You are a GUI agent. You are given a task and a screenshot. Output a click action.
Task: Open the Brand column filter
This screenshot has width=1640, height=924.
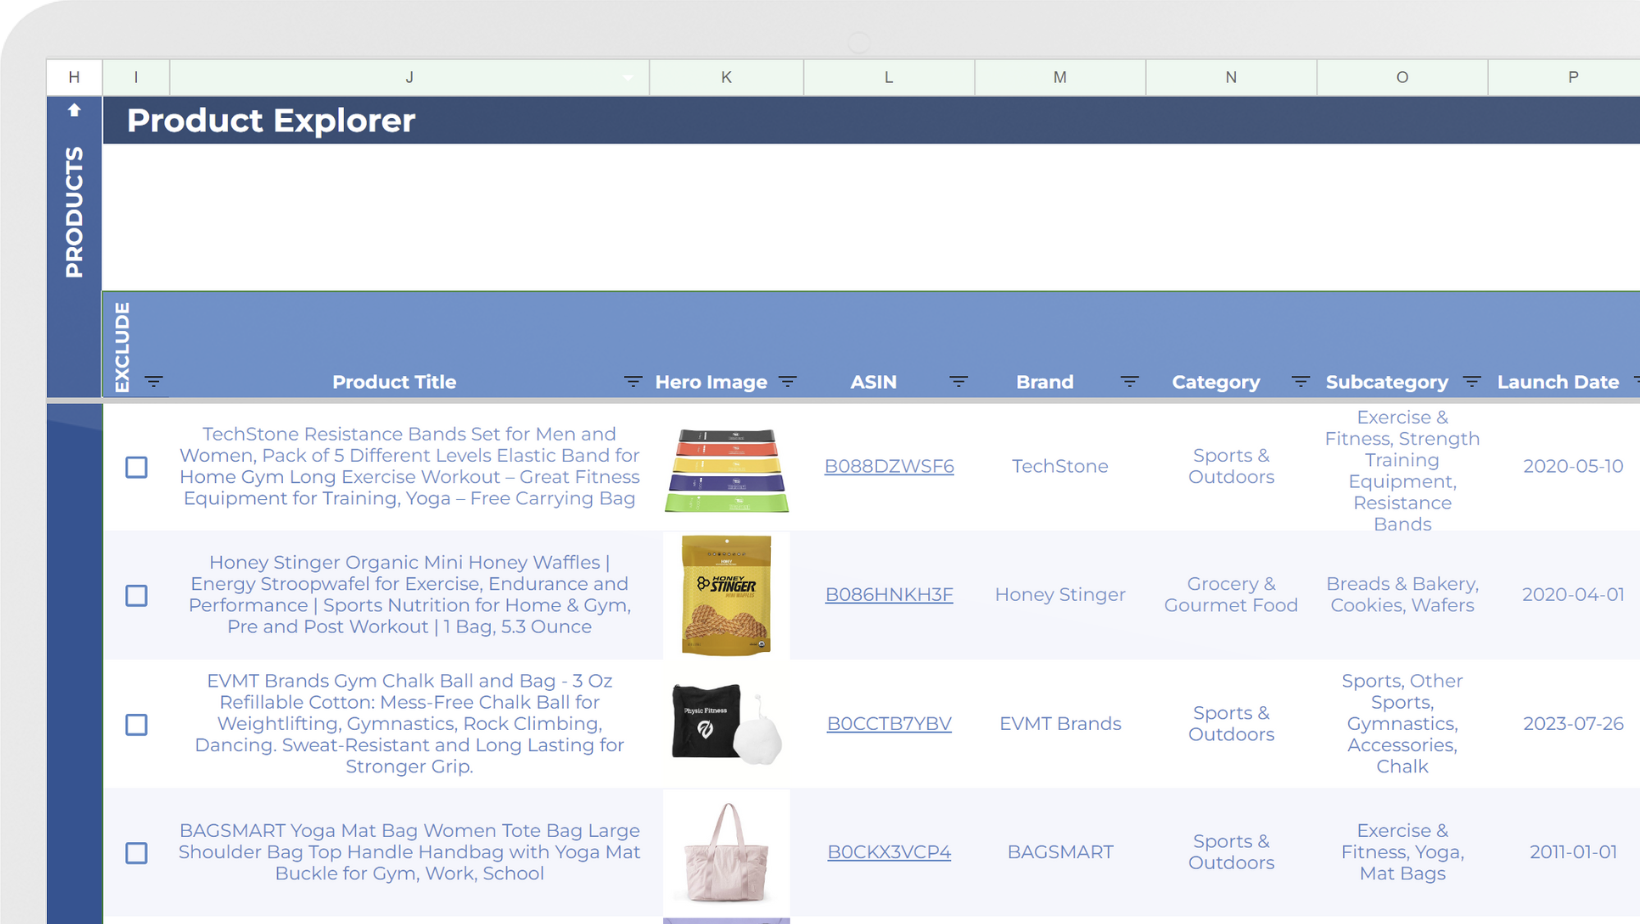click(x=1129, y=382)
